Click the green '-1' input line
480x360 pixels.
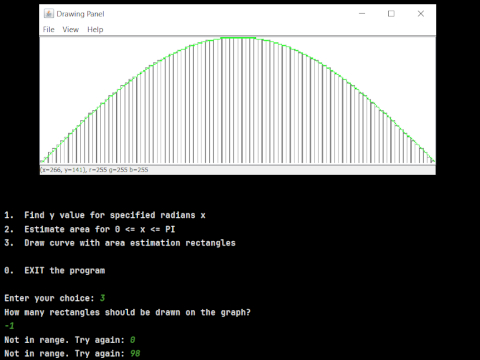click(x=9, y=326)
